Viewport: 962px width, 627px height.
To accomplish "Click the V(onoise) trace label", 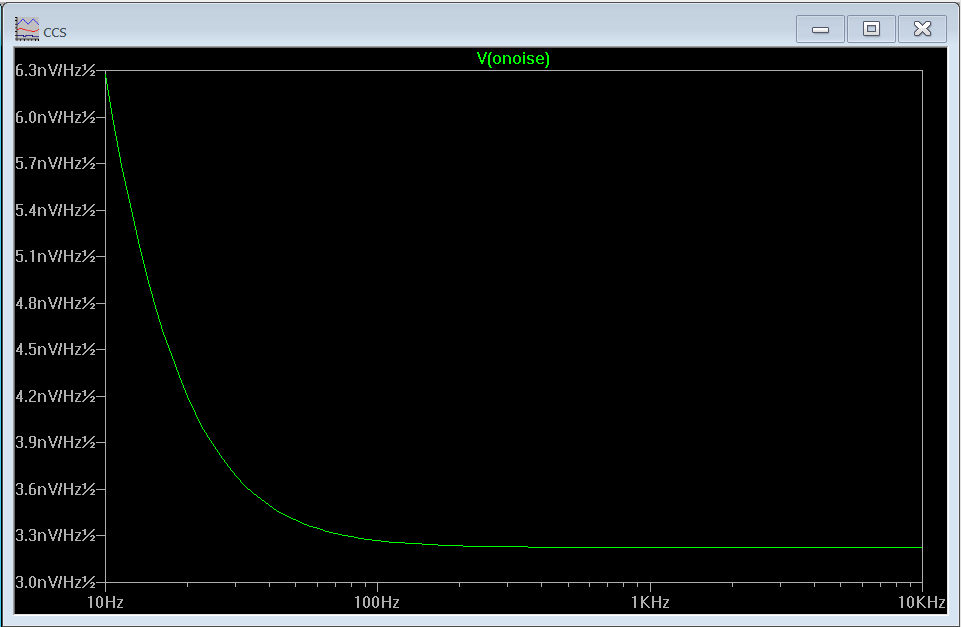I will click(513, 59).
